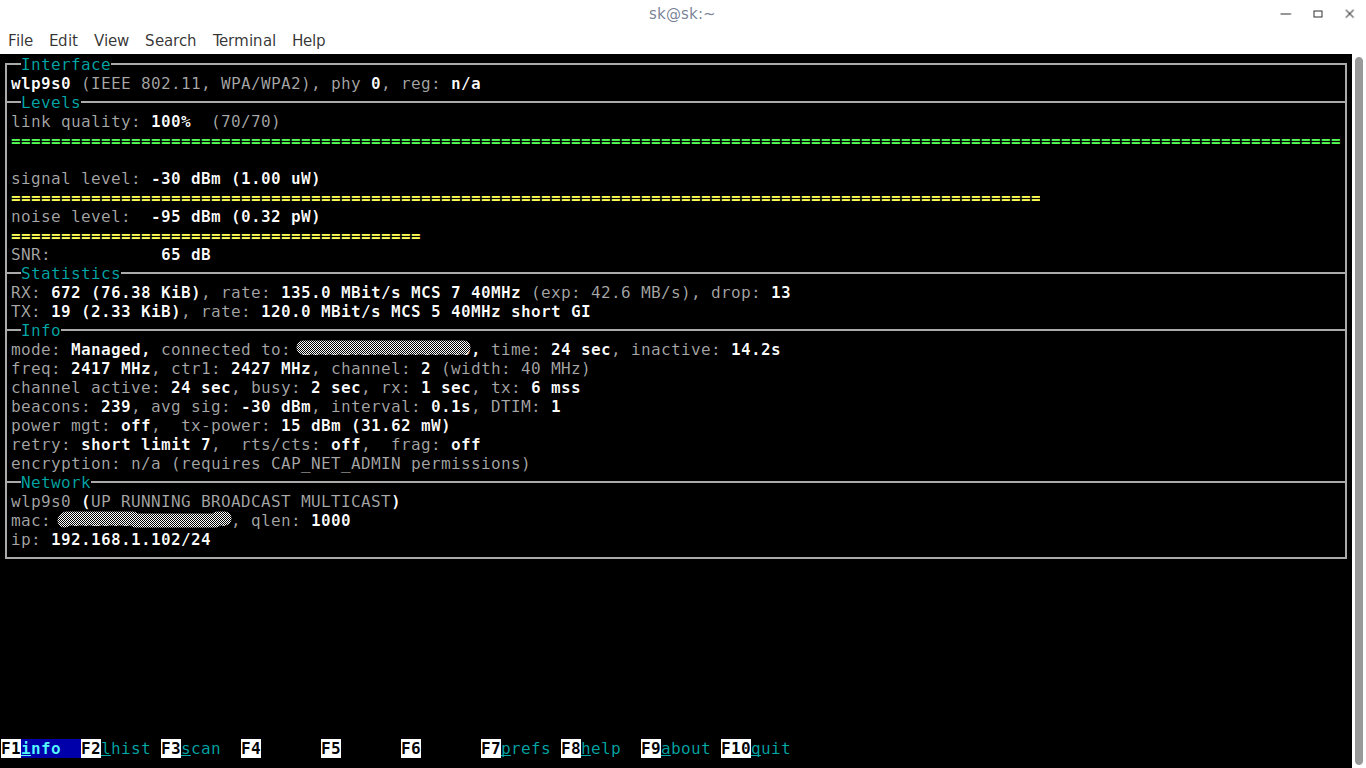Click the drop count 13

coord(781,293)
